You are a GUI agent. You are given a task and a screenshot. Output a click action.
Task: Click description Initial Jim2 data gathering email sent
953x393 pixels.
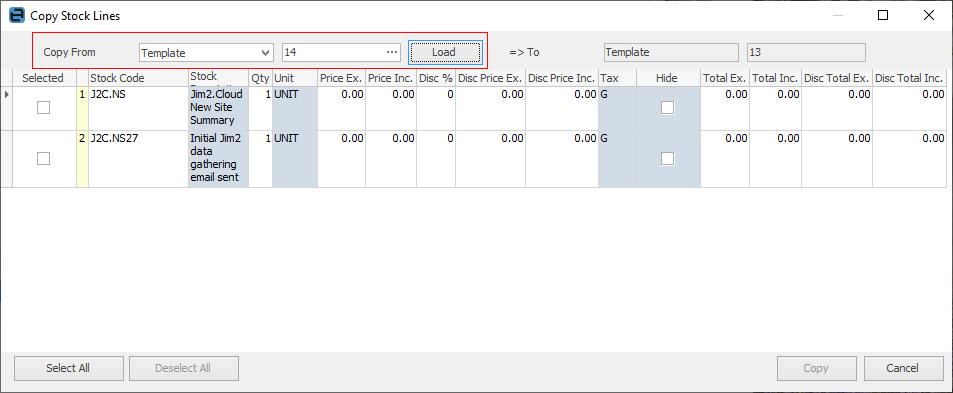click(x=219, y=159)
